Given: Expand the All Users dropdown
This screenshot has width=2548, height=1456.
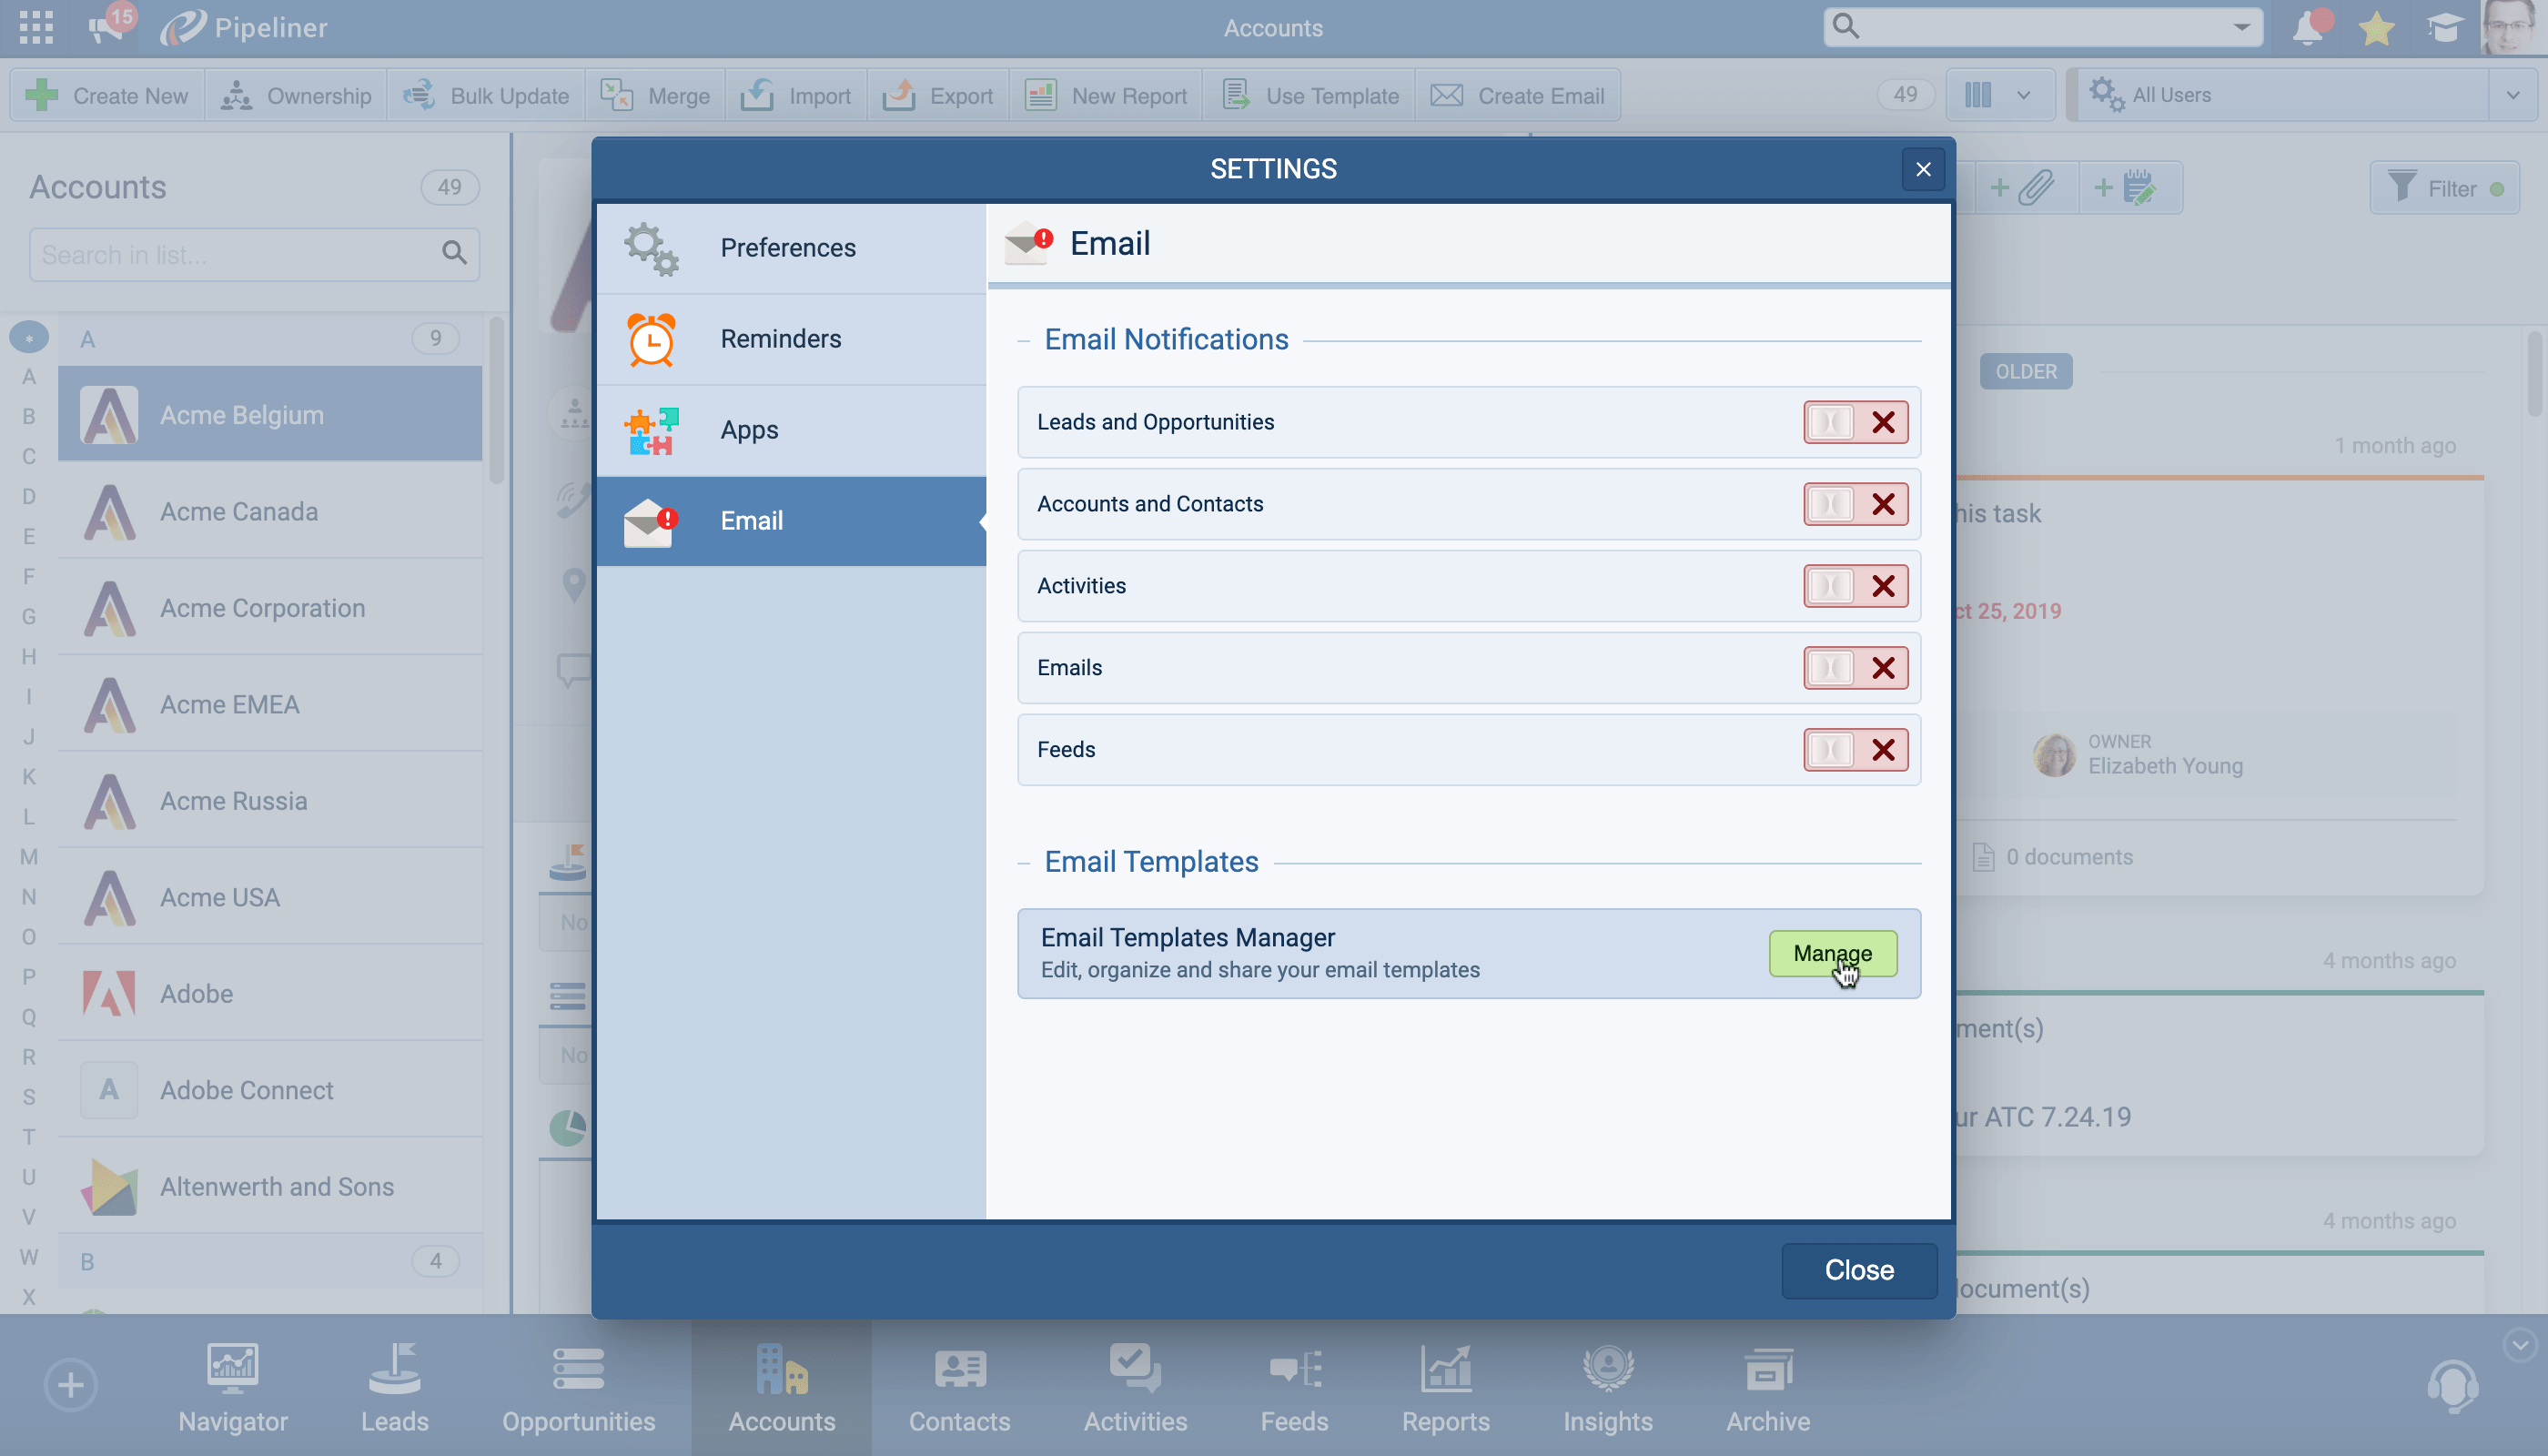Looking at the screenshot, I should [x=2512, y=95].
